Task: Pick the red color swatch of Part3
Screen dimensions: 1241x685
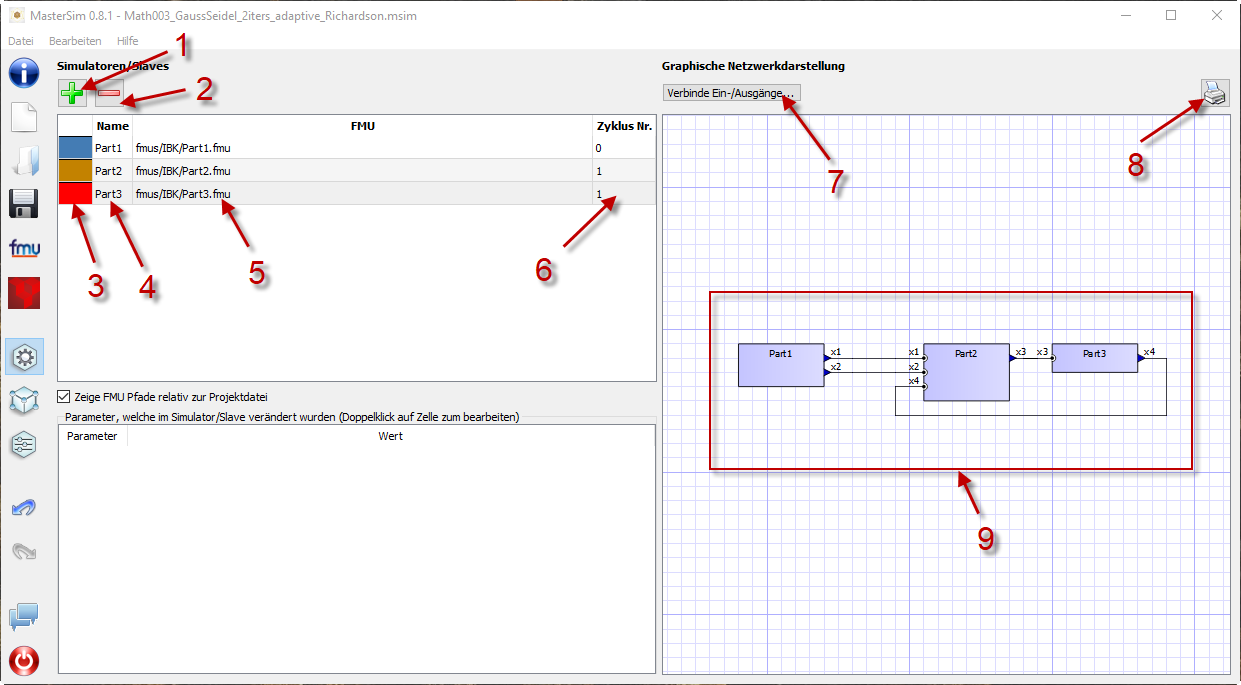Action: coord(76,194)
